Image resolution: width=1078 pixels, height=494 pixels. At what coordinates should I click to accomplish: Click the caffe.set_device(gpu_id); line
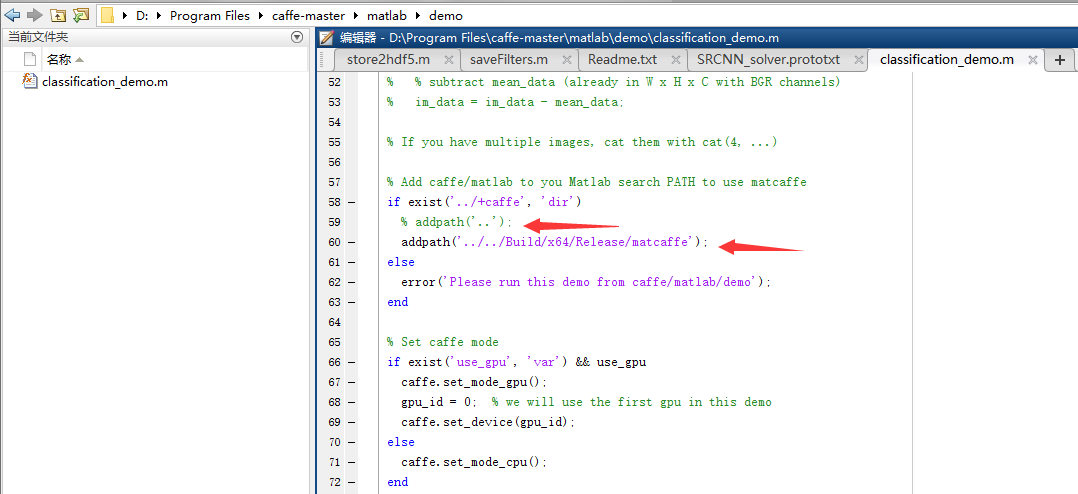click(x=488, y=422)
